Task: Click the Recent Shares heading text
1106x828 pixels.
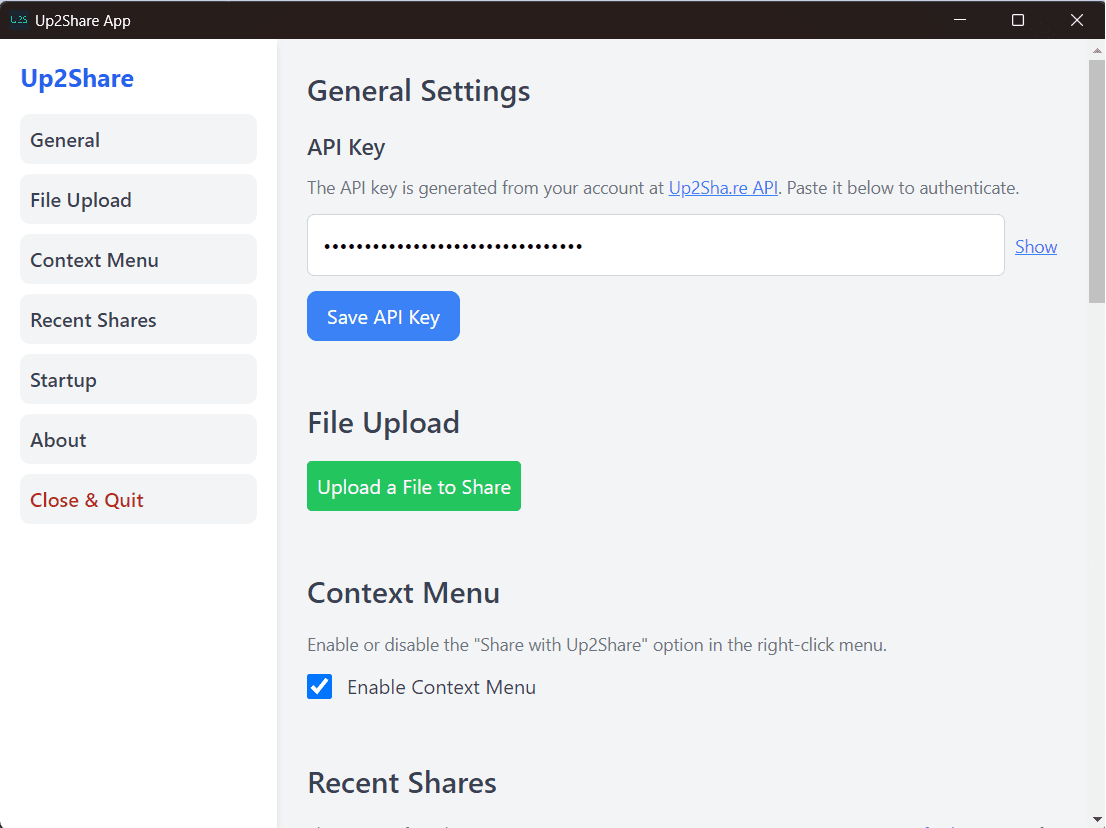Action: point(402,783)
